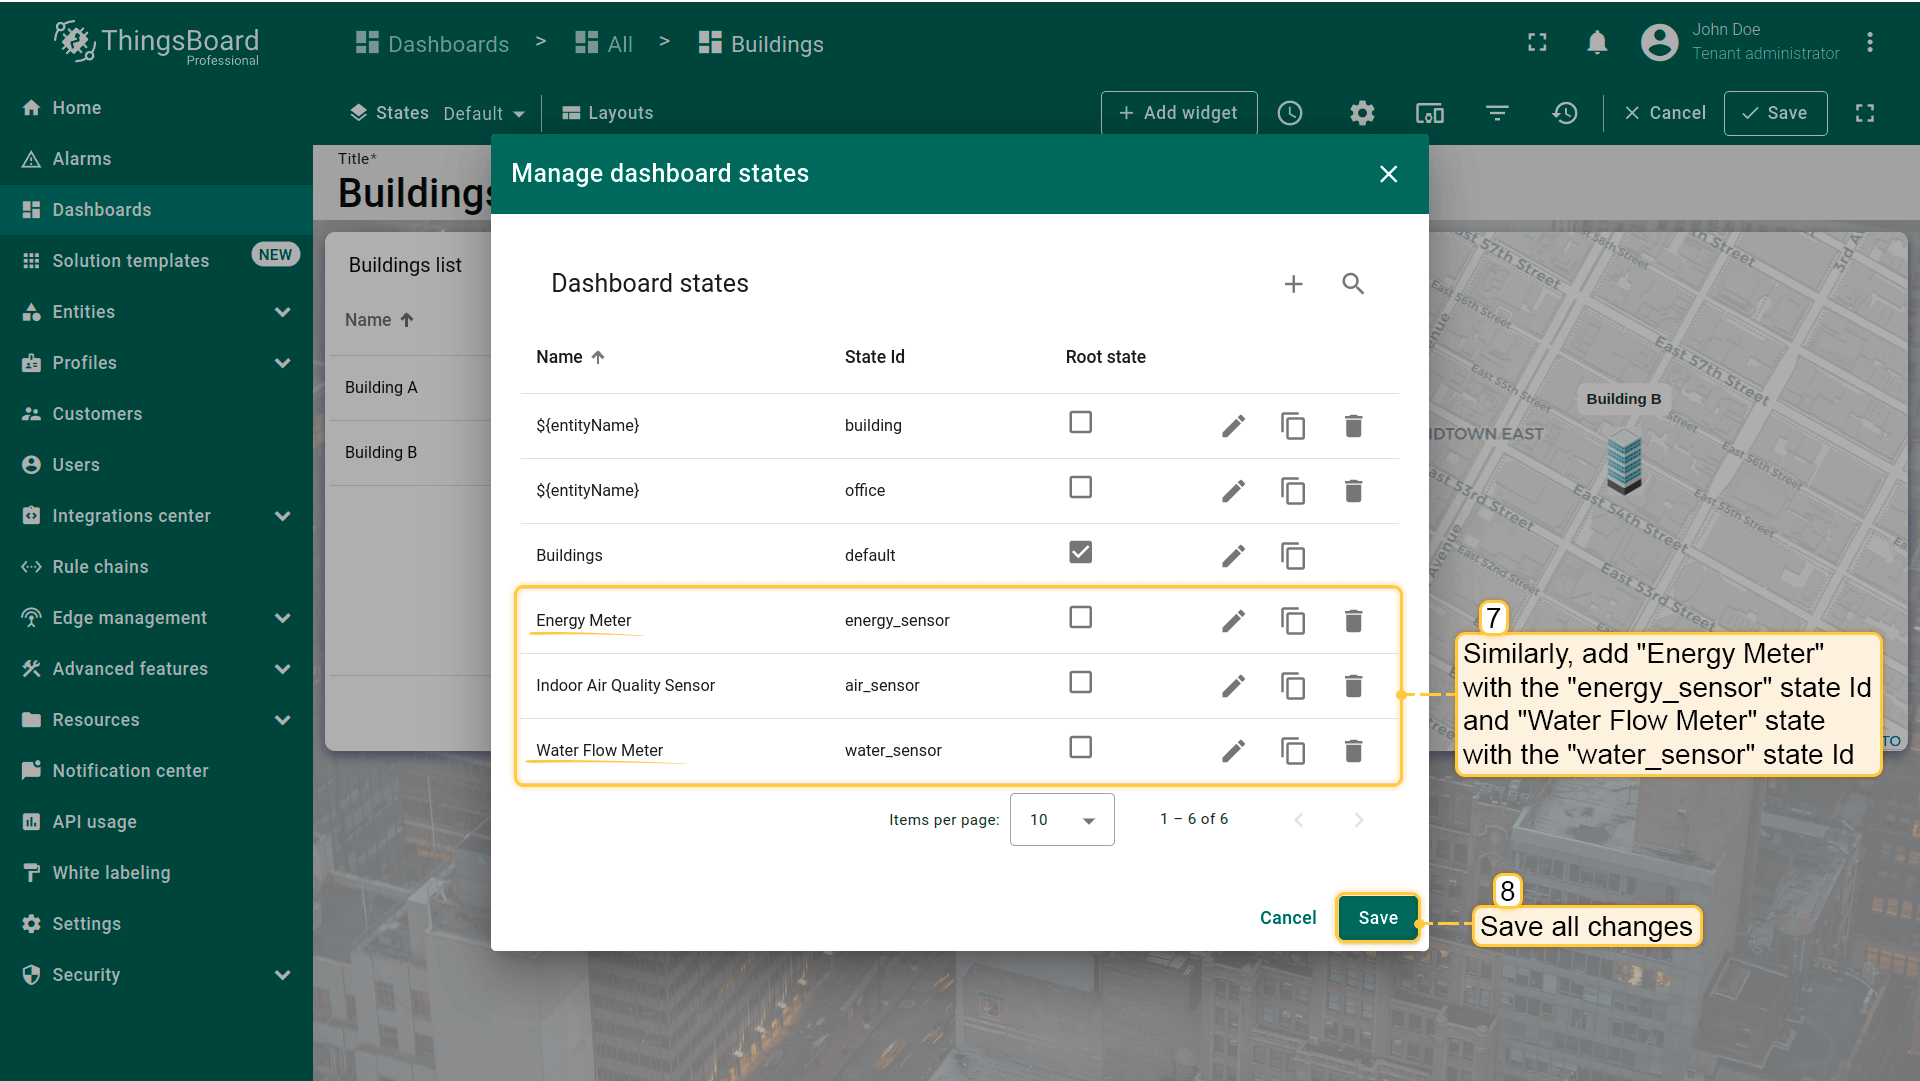The height and width of the screenshot is (1081, 1920).
Task: Copy the Water Flow Meter state
Action: (1293, 751)
